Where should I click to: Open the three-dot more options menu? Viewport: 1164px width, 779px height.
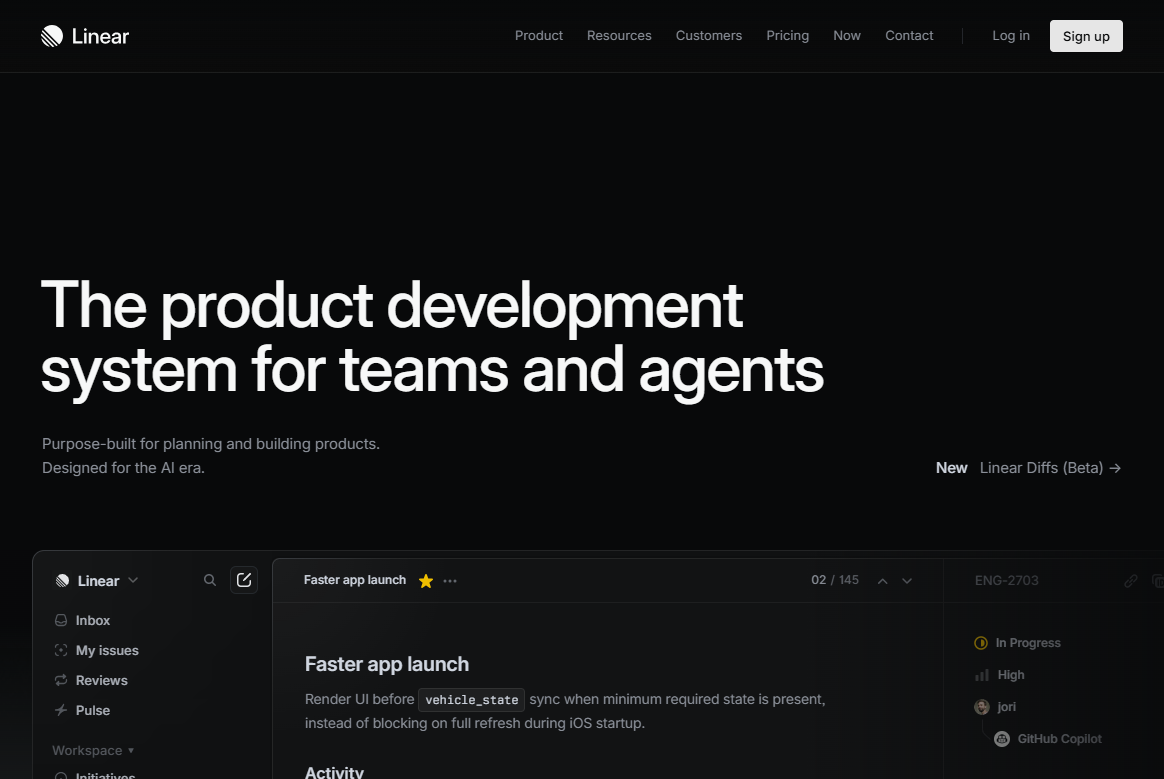[x=450, y=581]
